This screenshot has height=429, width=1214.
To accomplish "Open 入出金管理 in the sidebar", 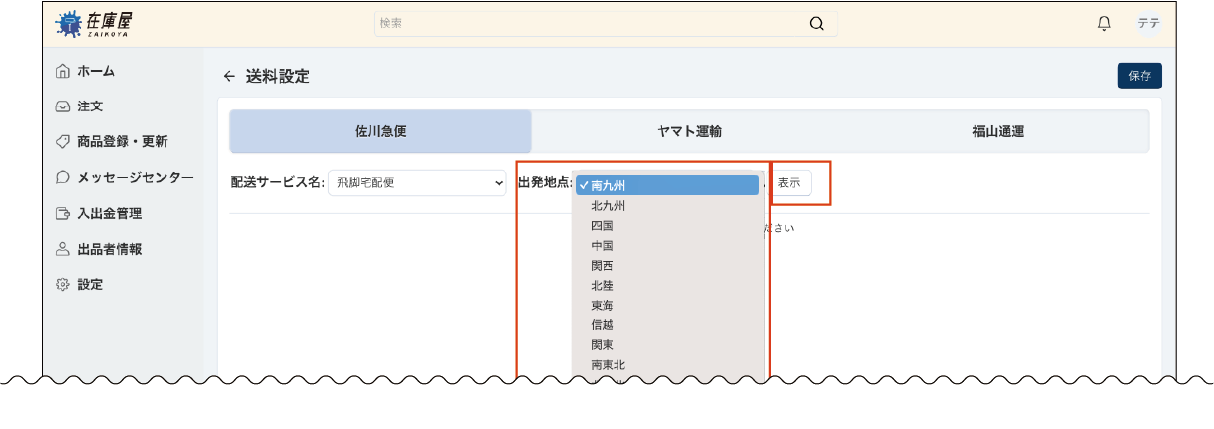I will (109, 213).
